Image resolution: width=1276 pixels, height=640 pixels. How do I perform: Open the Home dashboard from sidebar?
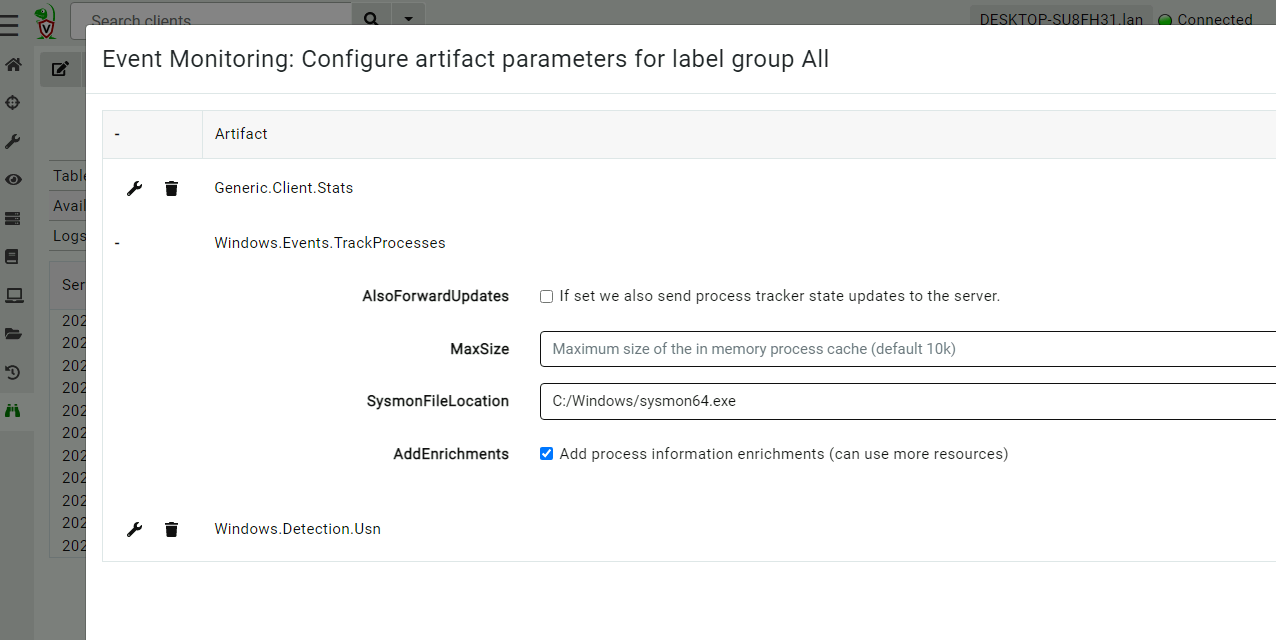13,65
